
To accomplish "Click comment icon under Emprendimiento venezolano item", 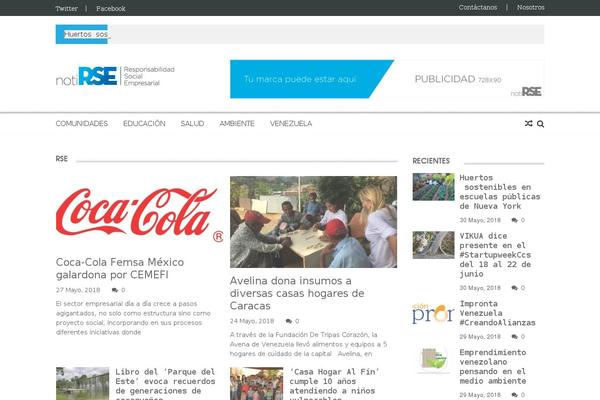I will (514, 395).
